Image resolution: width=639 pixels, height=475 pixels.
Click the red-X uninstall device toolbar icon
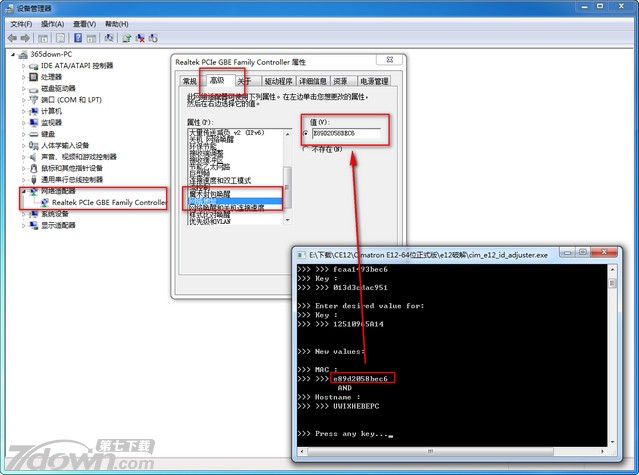[x=140, y=38]
